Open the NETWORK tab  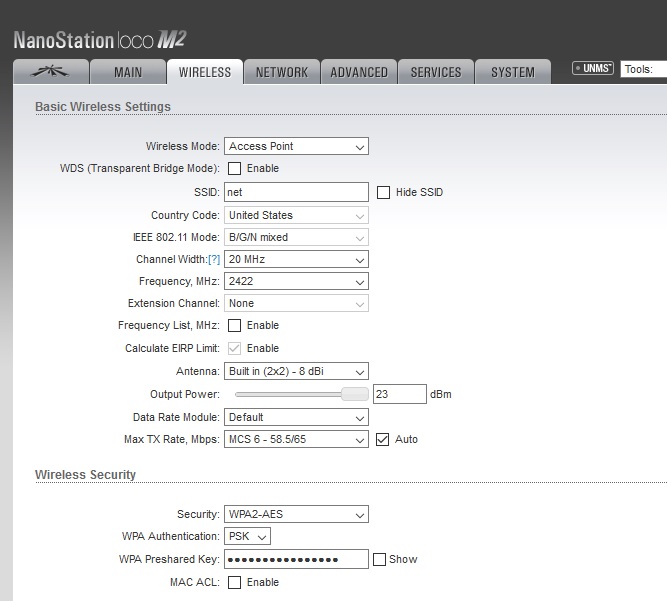pyautogui.click(x=282, y=72)
